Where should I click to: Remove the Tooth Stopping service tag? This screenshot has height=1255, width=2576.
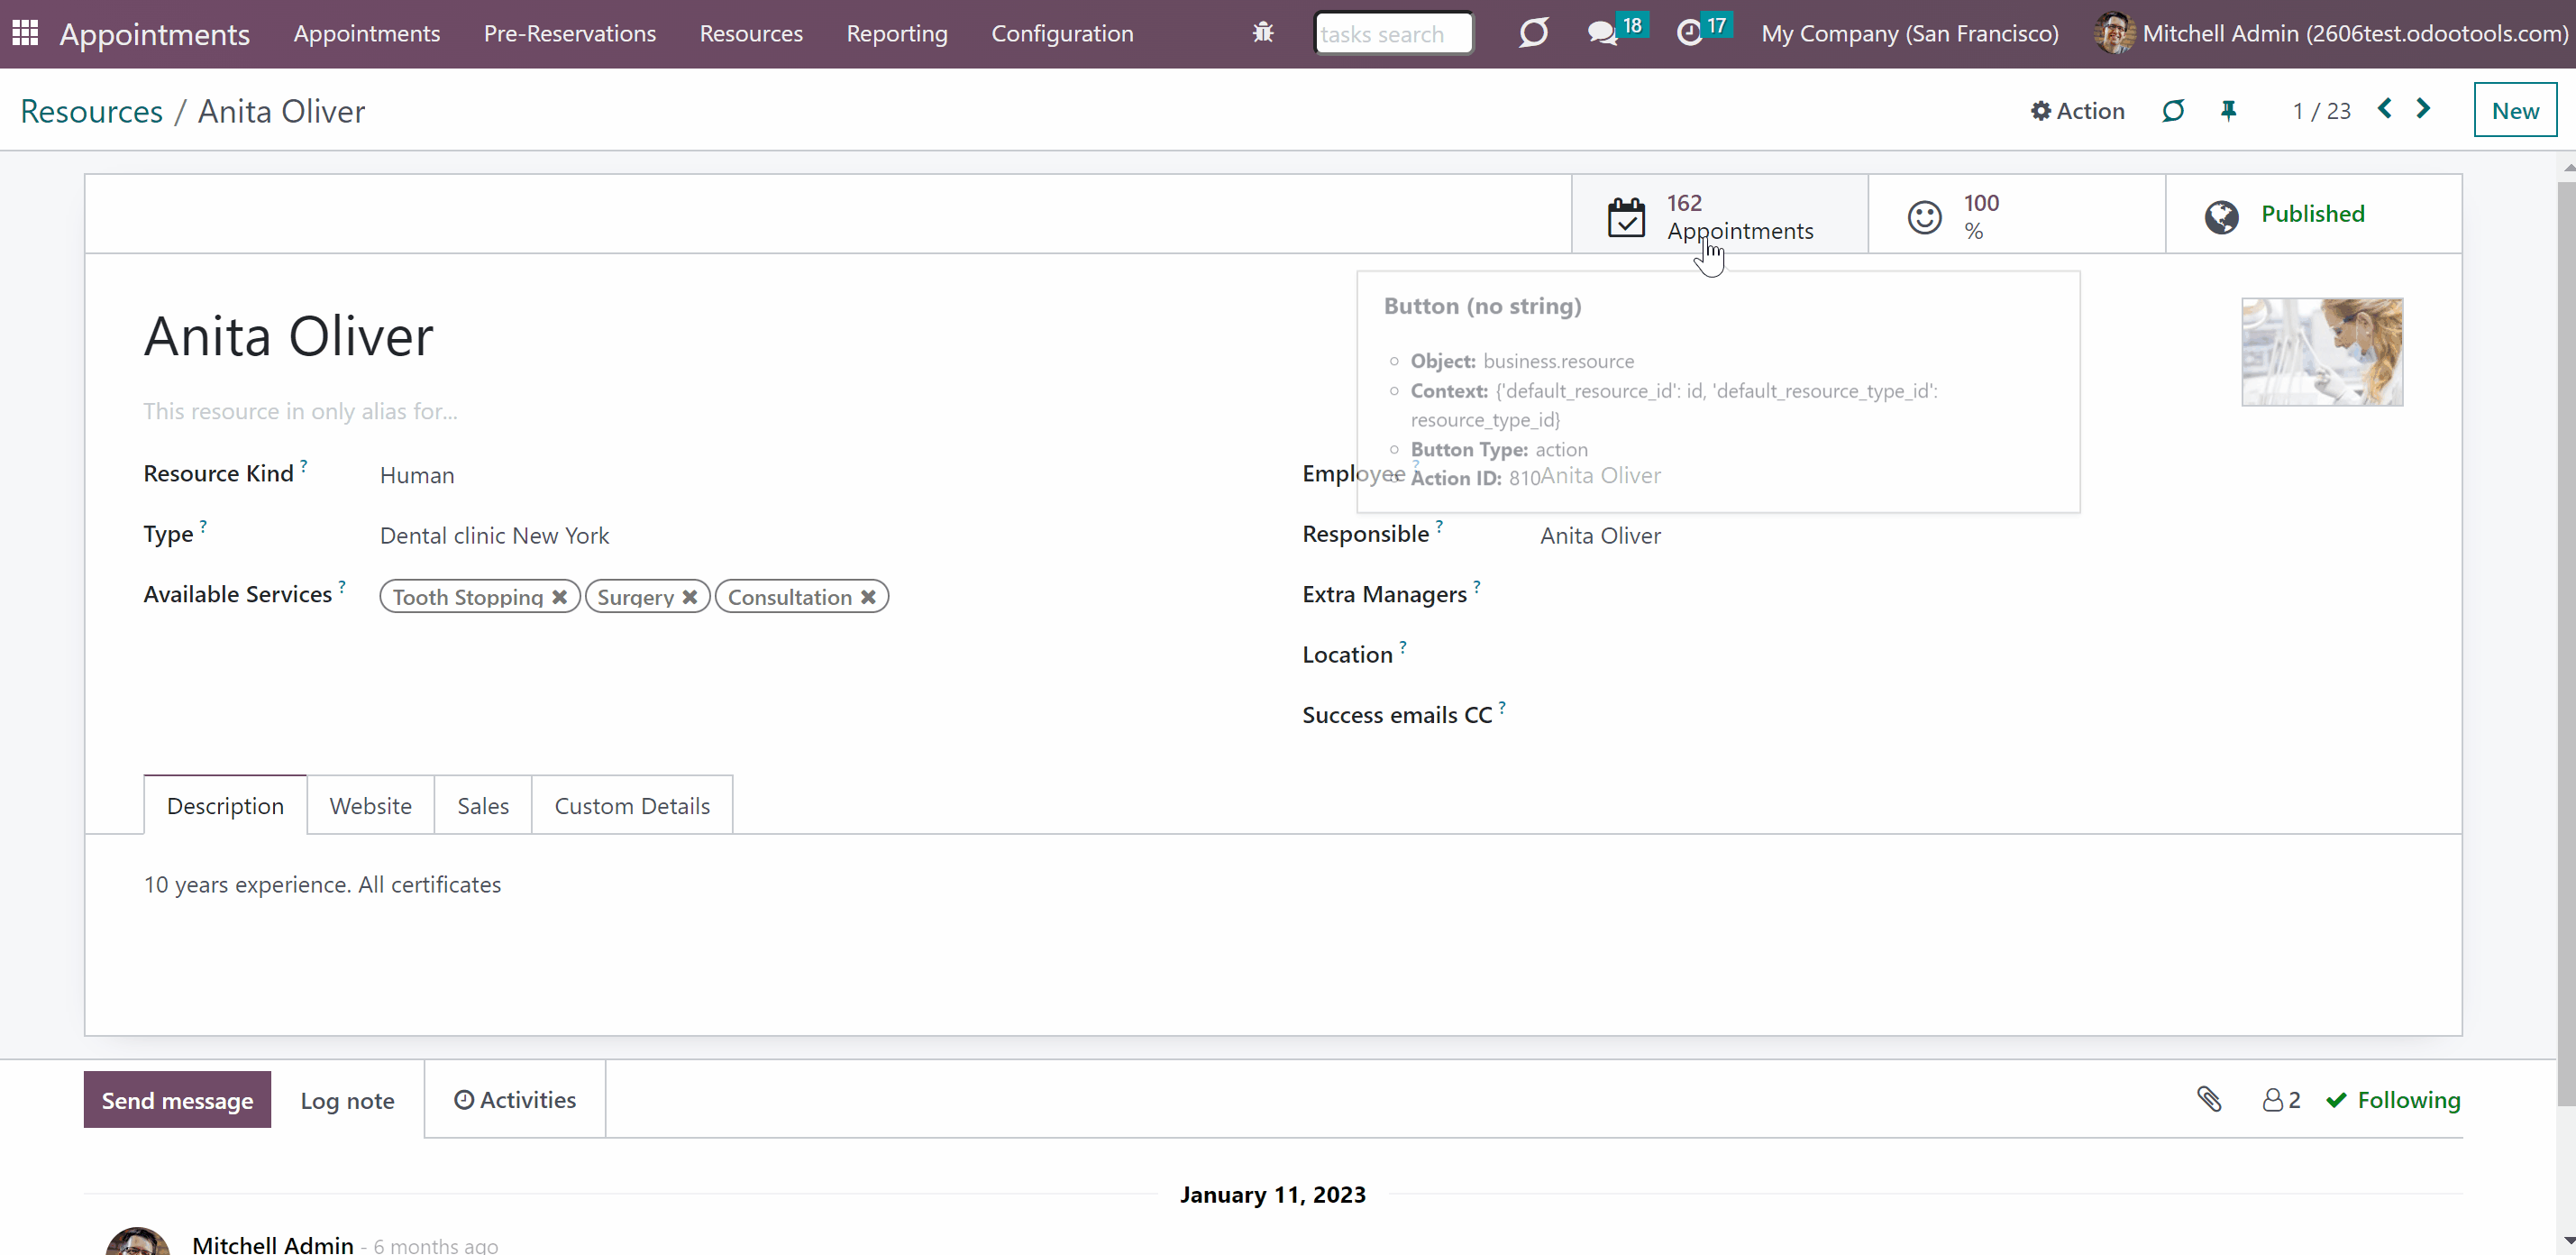coord(560,597)
